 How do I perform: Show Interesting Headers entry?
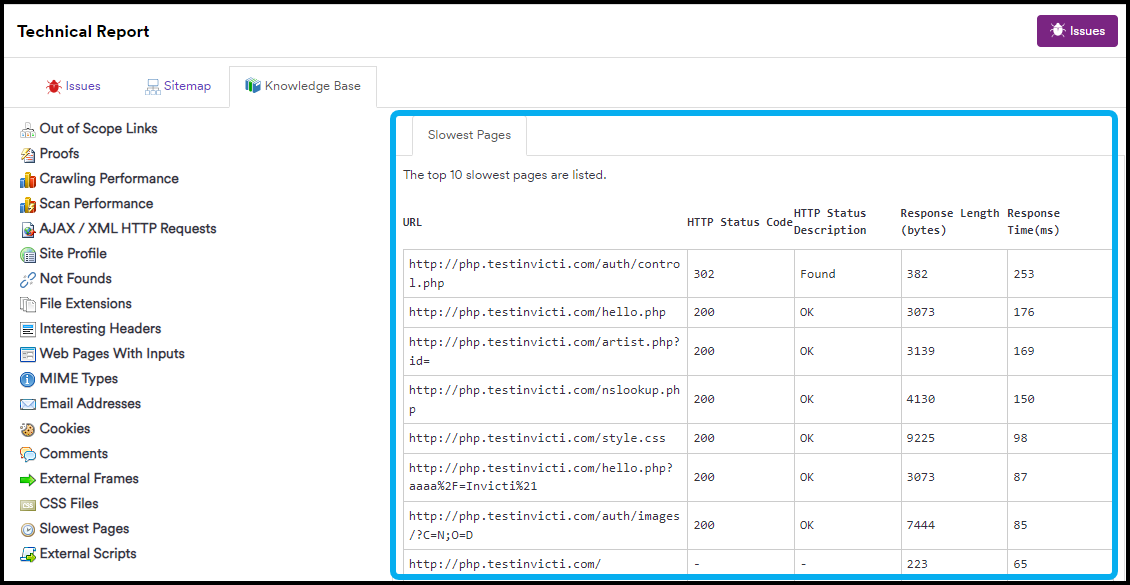tap(100, 329)
